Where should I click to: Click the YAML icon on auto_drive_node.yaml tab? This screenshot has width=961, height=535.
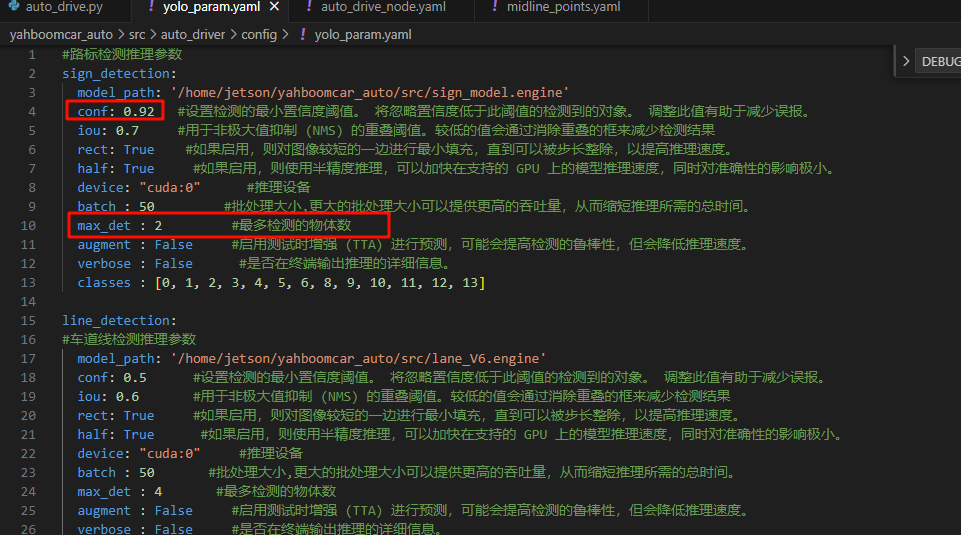coord(308,7)
